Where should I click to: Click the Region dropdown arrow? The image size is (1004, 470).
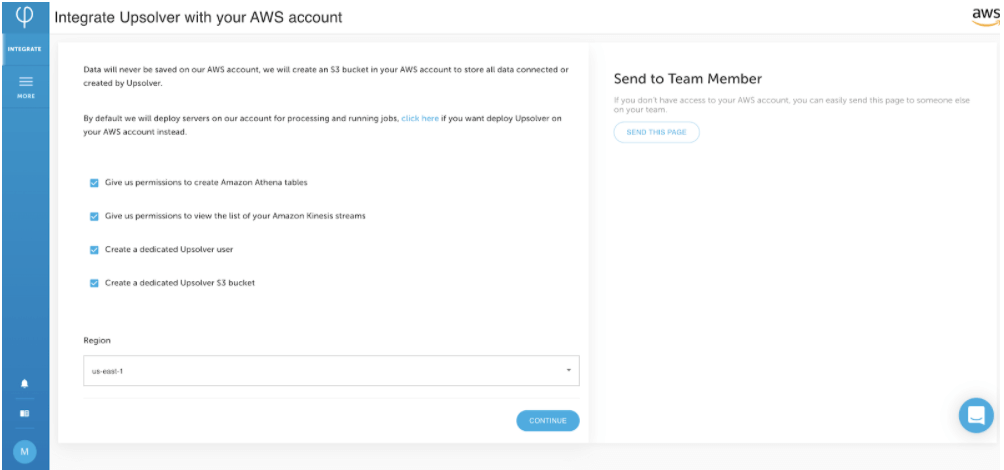tap(568, 371)
